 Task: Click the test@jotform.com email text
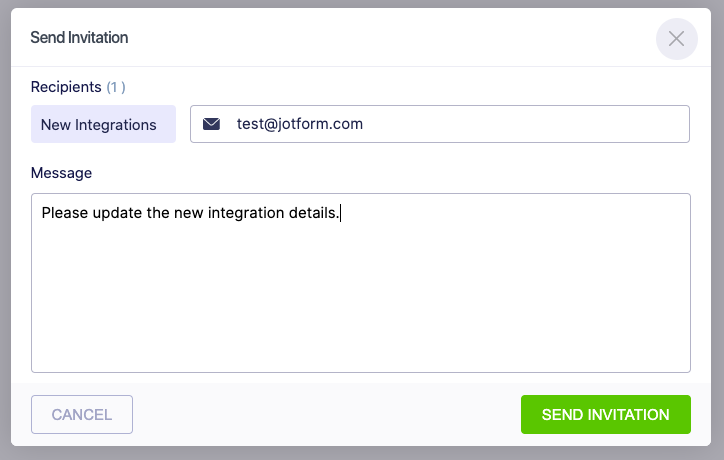pyautogui.click(x=299, y=124)
